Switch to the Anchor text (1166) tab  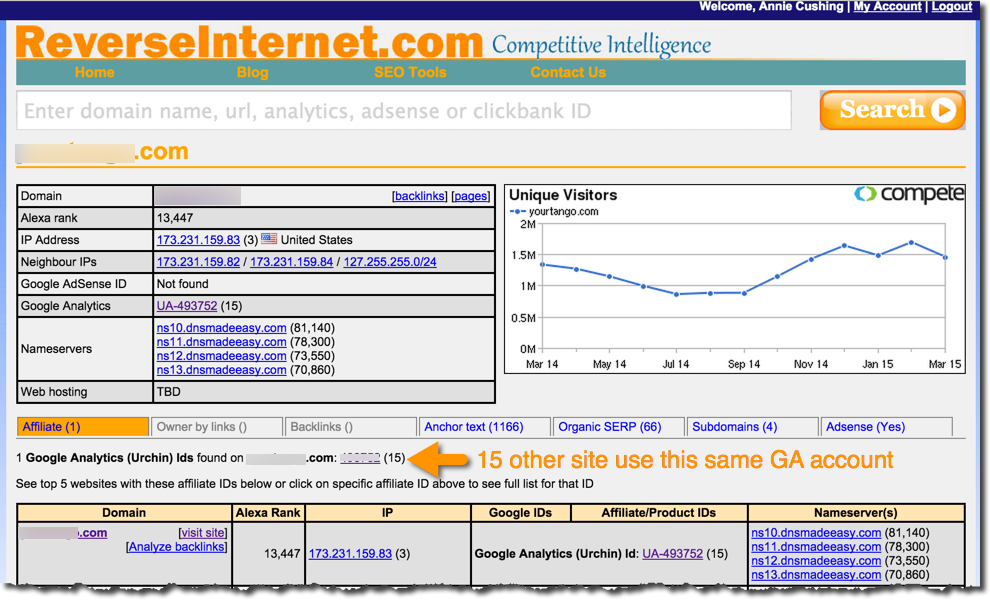[x=484, y=427]
